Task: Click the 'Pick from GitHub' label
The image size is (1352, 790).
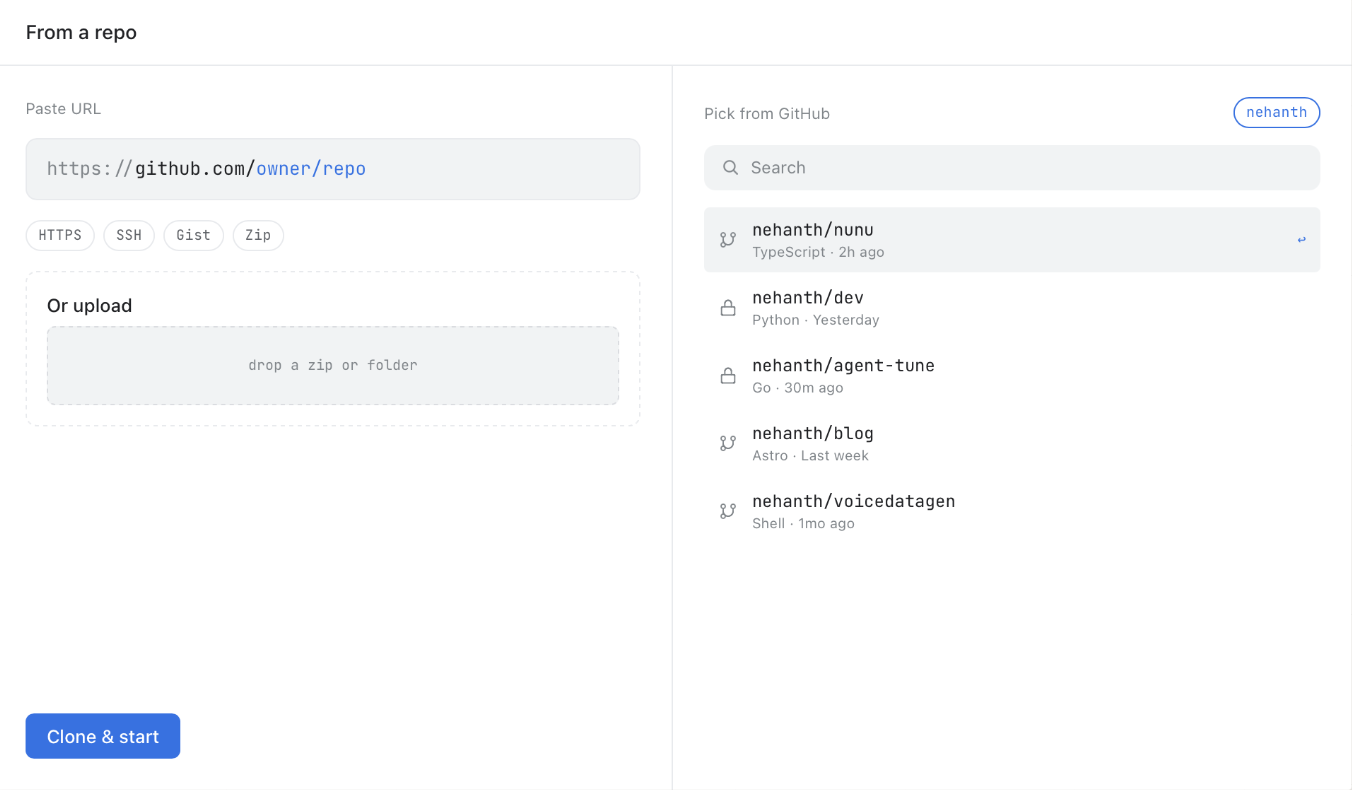Action: 767,114
